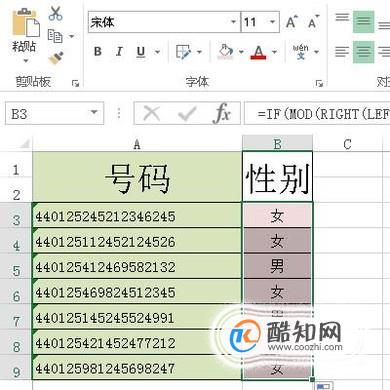The height and width of the screenshot is (390, 390).
Task: Click the 女 cell in row 6
Action: point(277,291)
